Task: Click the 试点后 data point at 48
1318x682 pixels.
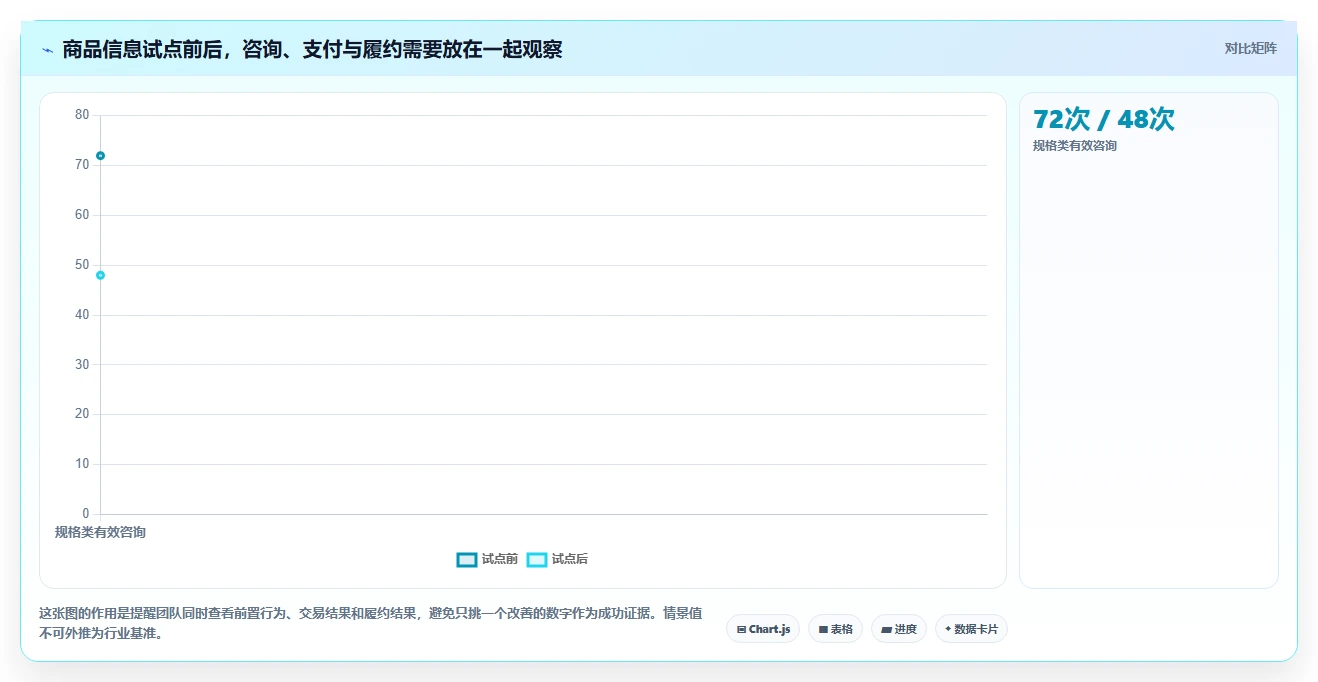Action: click(x=100, y=275)
